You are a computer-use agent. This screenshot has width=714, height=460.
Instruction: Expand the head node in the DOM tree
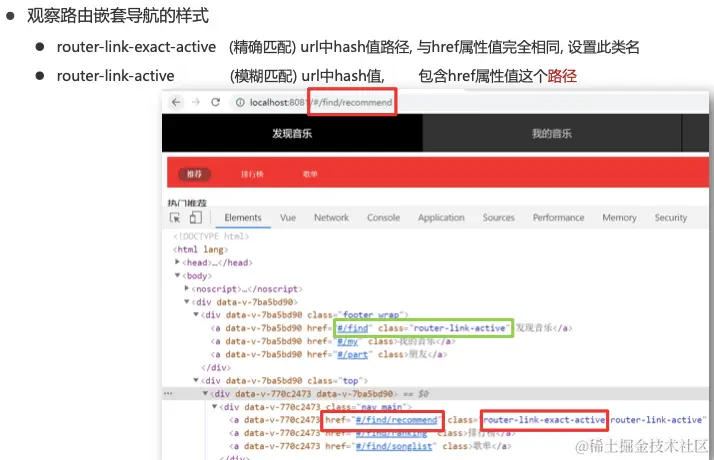[177, 262]
